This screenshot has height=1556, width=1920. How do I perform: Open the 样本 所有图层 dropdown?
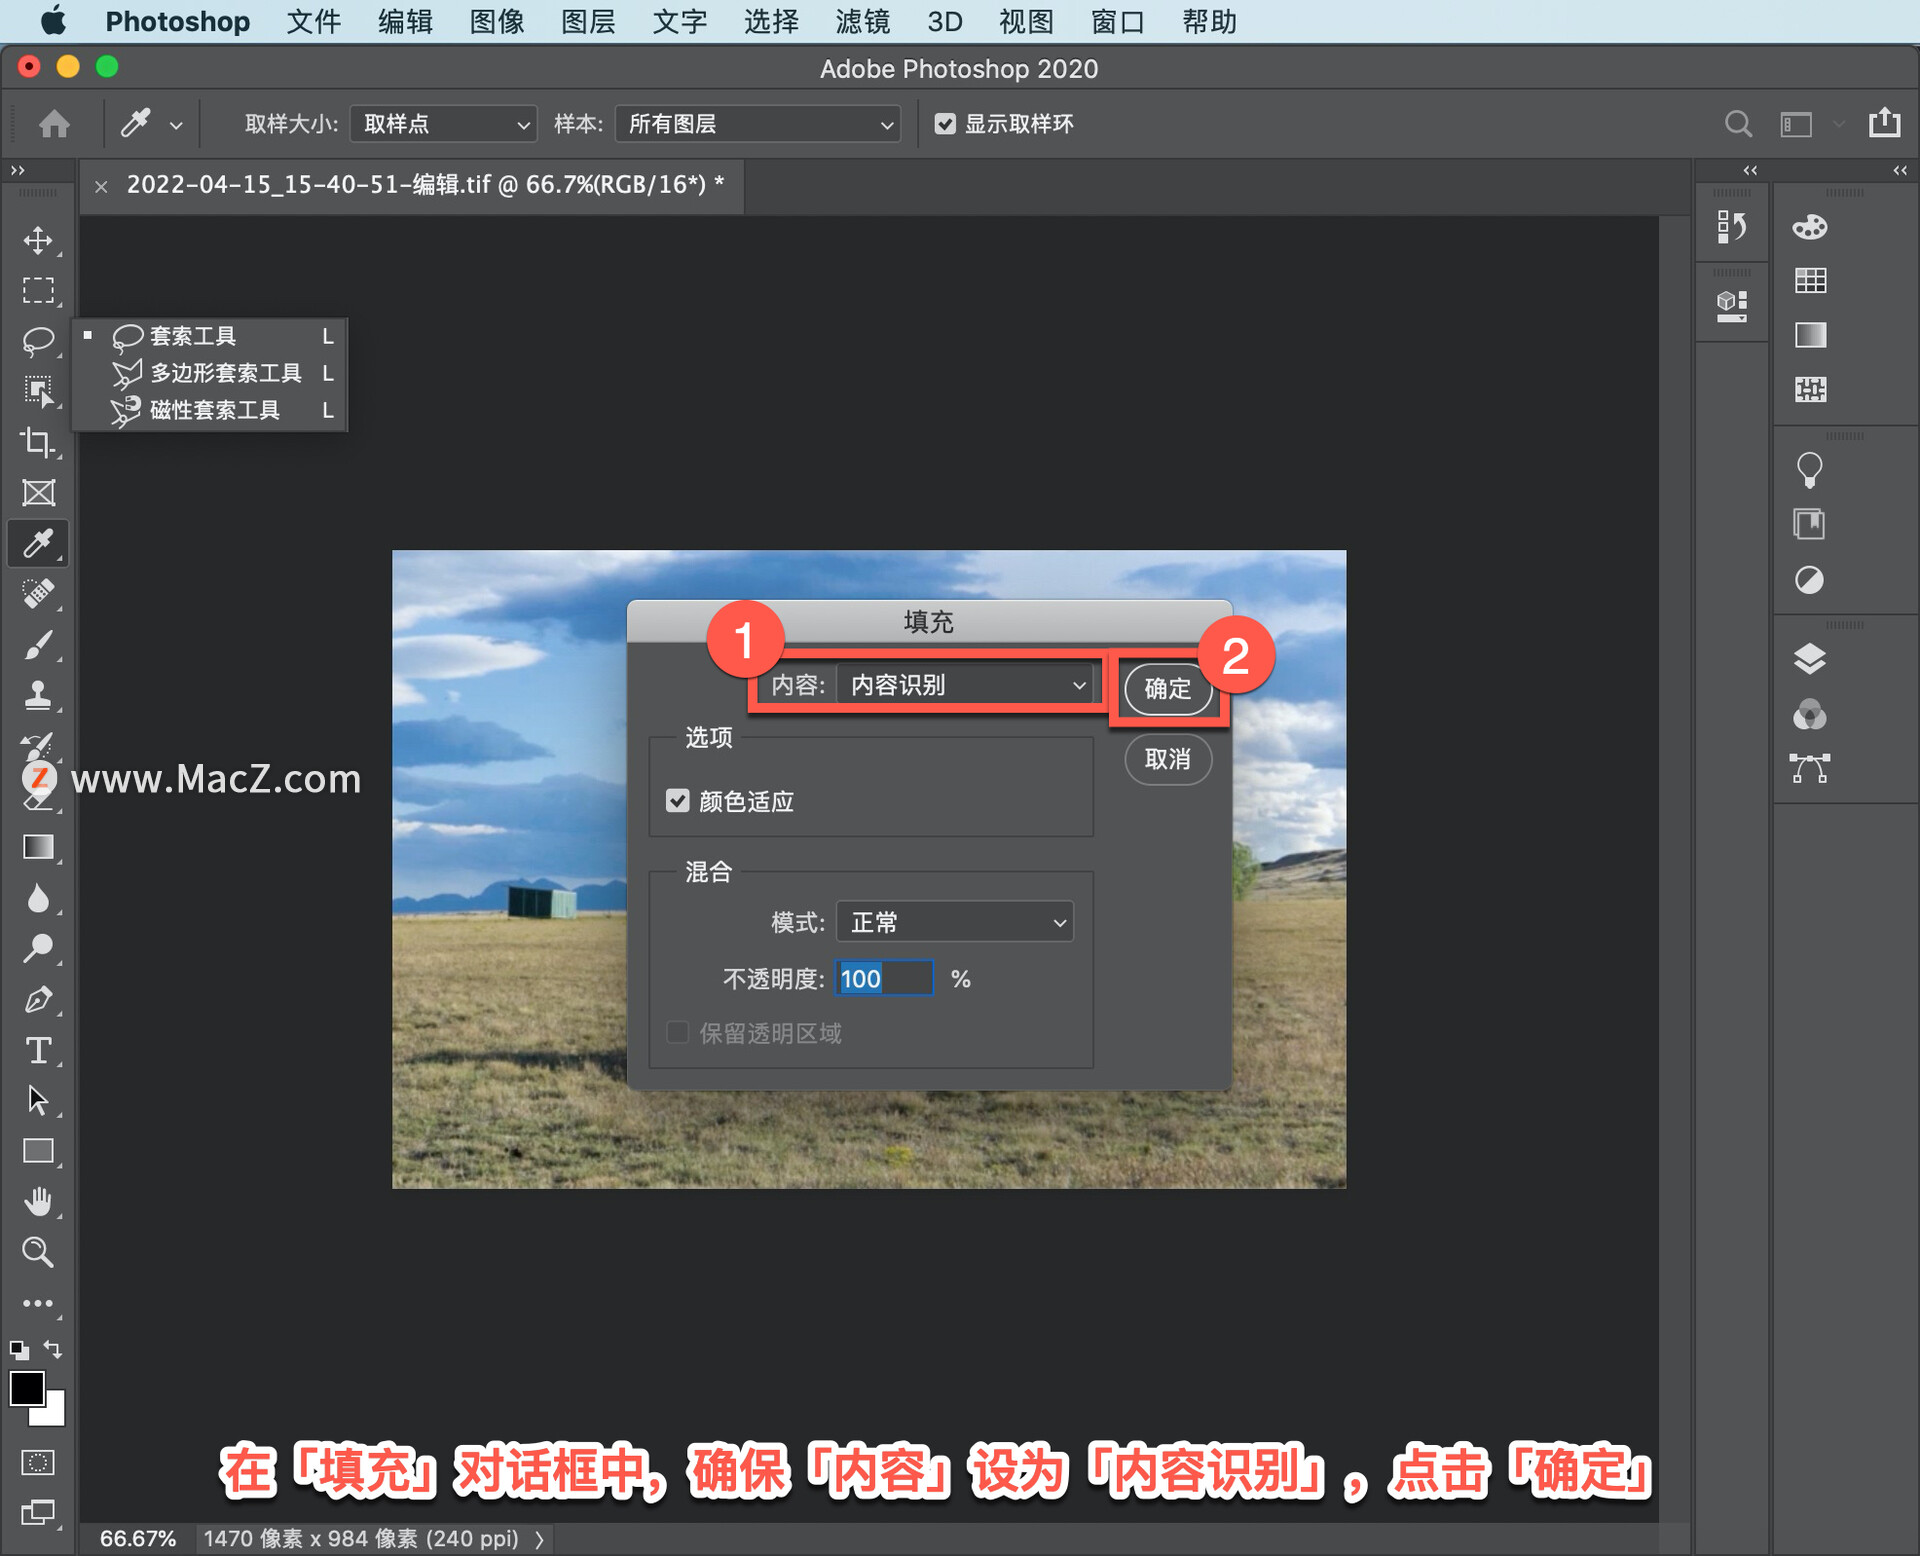click(x=758, y=124)
